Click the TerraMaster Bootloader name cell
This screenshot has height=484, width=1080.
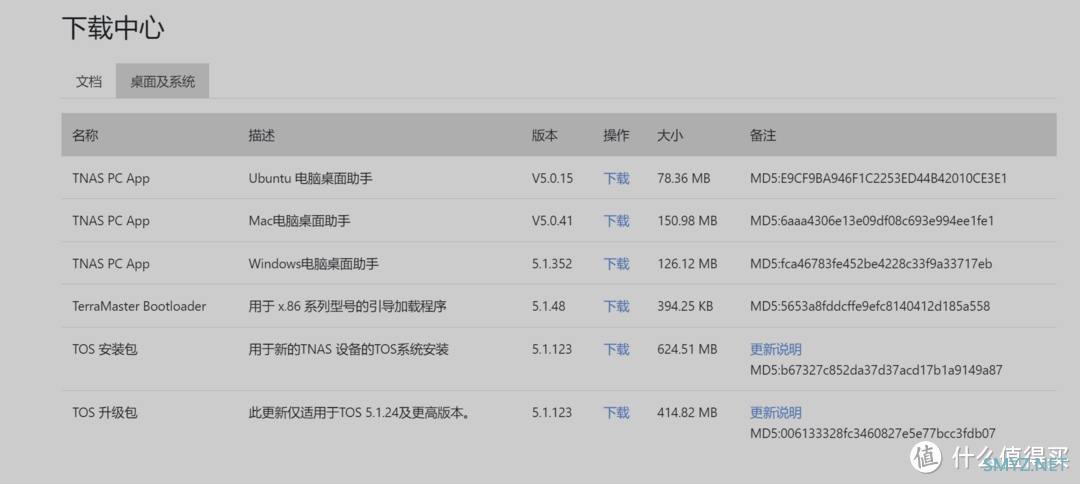[x=139, y=306]
